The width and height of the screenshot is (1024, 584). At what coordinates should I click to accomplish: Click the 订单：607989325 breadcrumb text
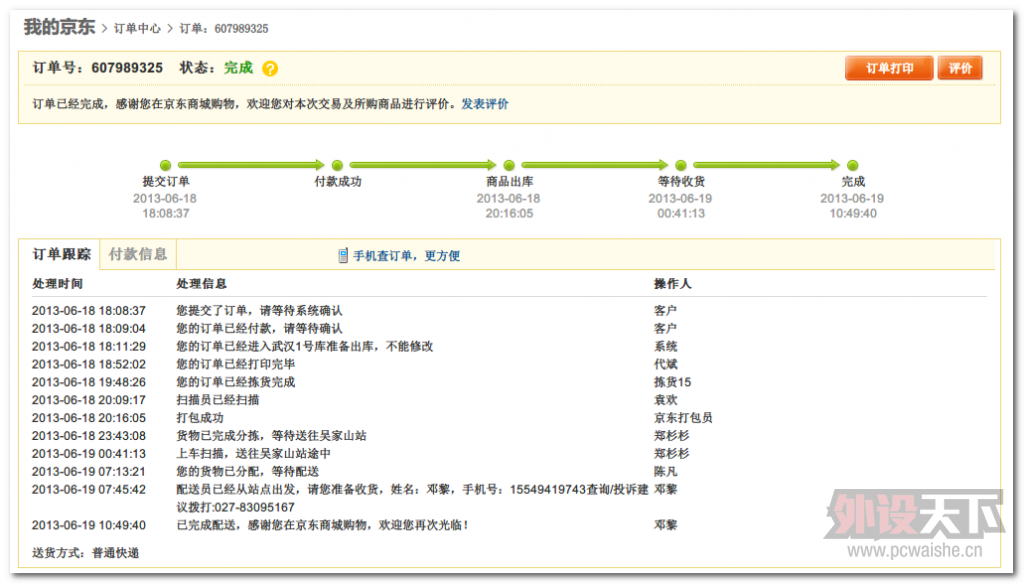click(224, 28)
